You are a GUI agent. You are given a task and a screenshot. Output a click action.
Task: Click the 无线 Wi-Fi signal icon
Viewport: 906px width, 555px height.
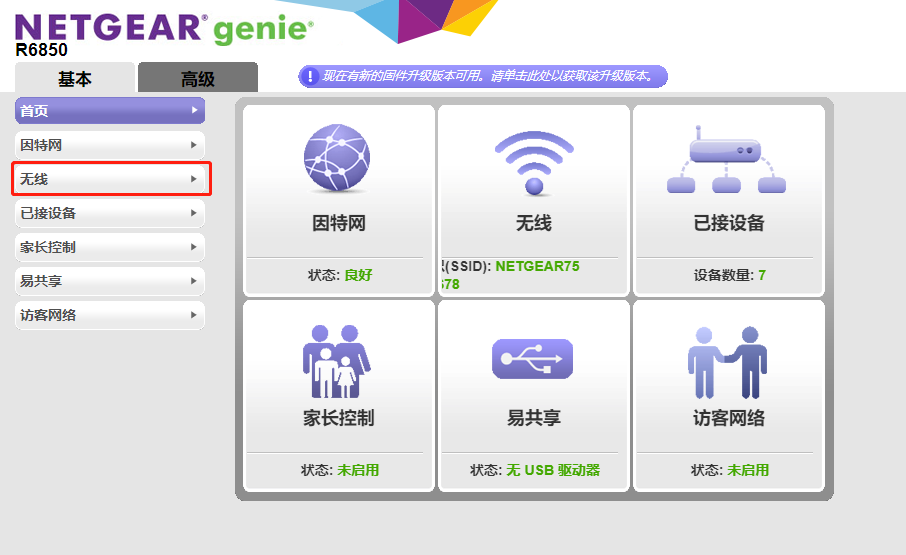click(x=534, y=163)
